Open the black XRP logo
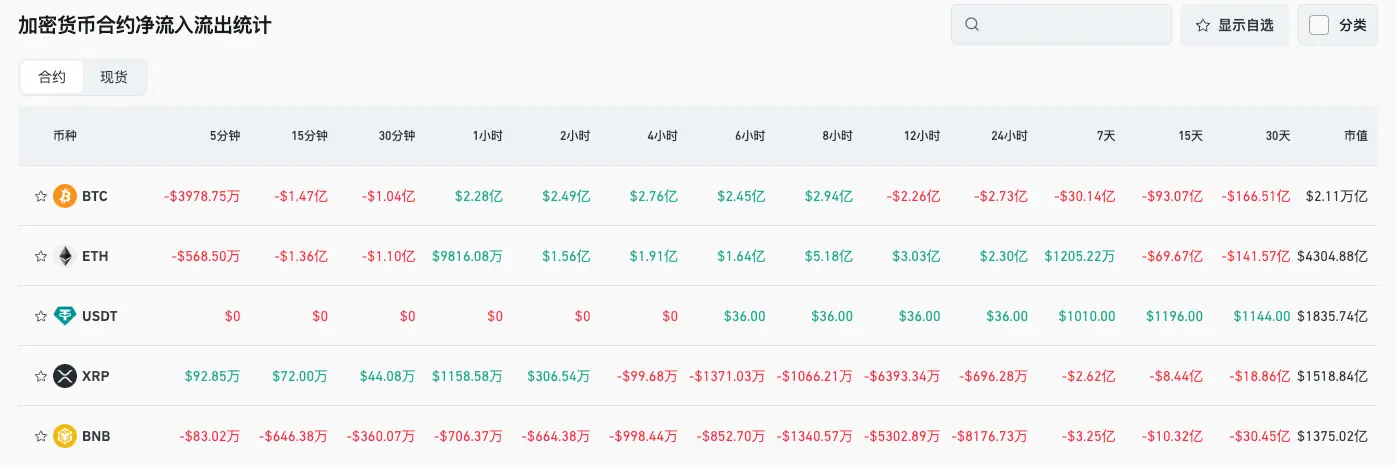 click(65, 376)
